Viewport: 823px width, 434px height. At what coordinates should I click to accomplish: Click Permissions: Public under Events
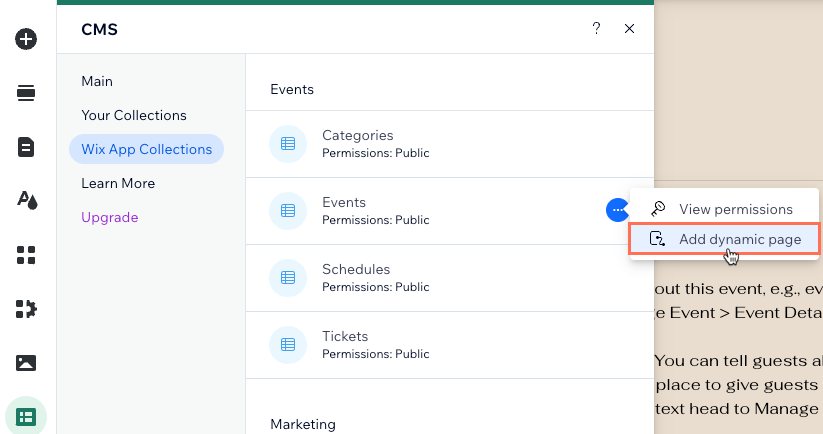[x=376, y=220]
